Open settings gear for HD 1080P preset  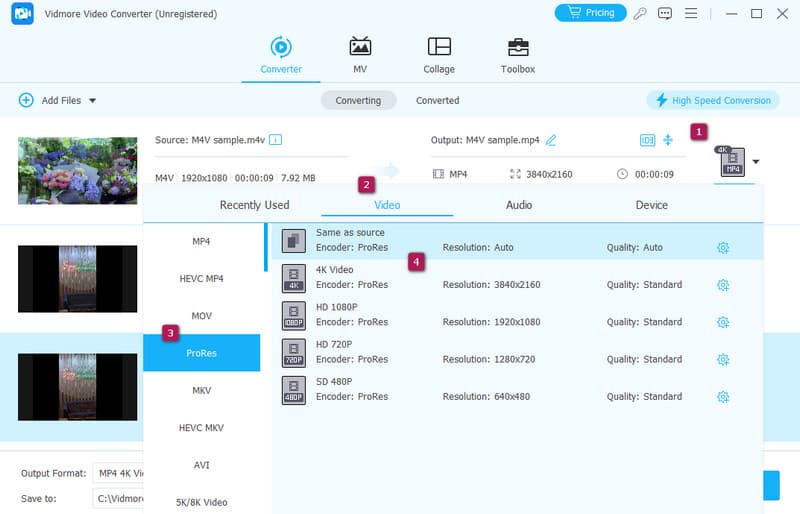click(723, 322)
